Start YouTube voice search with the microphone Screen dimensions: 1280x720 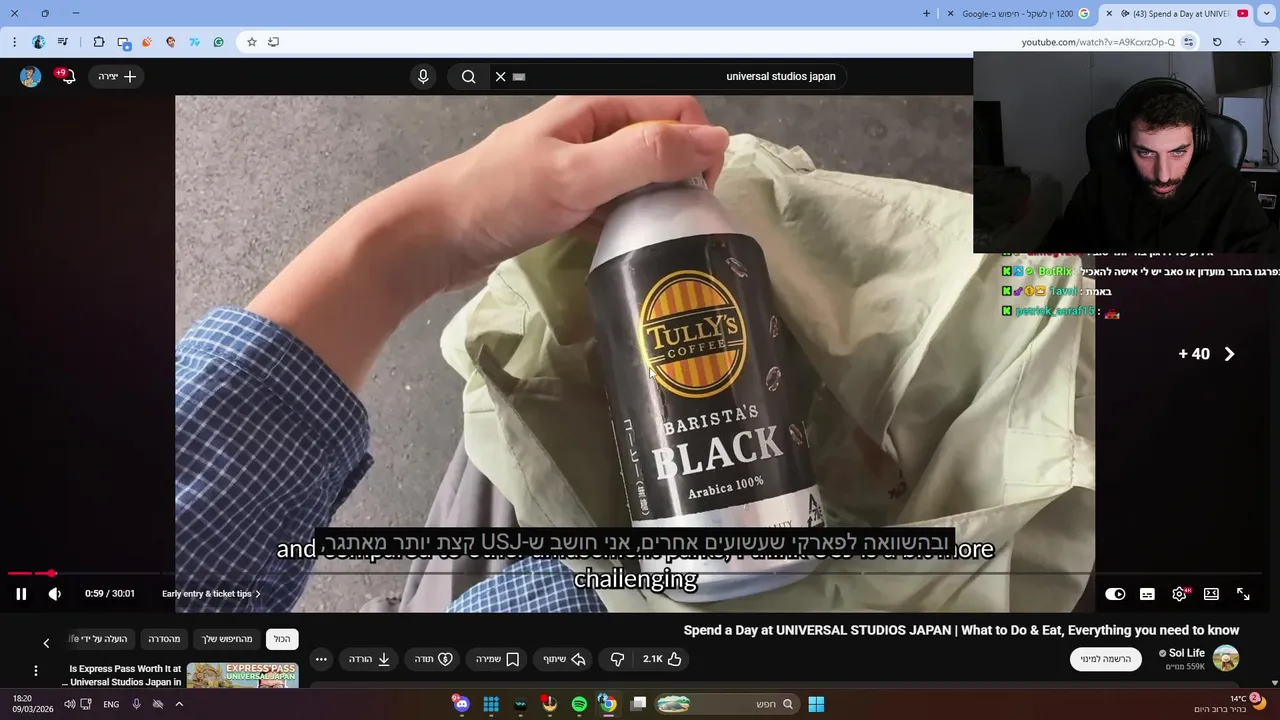coord(423,76)
